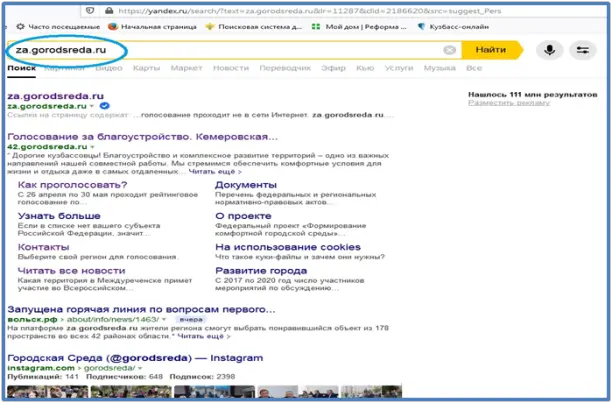The image size is (612, 403).
Task: Open the Начальная страница Firefox bookmark
Action: pos(153,27)
